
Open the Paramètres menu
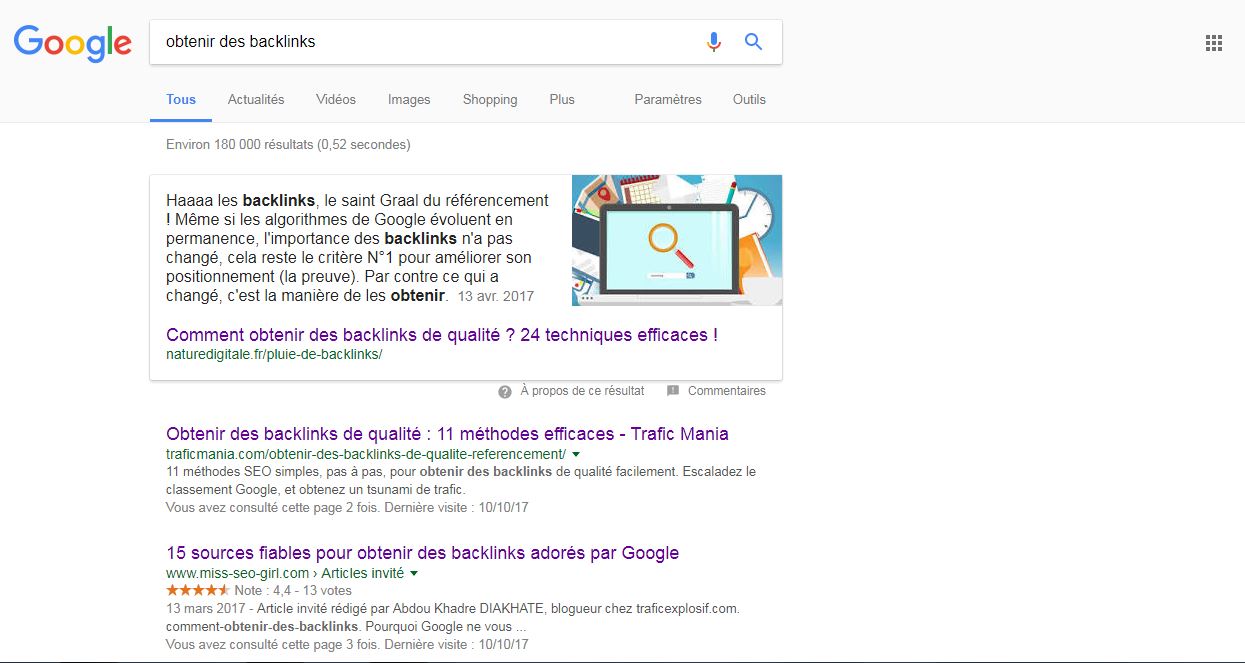coord(667,99)
